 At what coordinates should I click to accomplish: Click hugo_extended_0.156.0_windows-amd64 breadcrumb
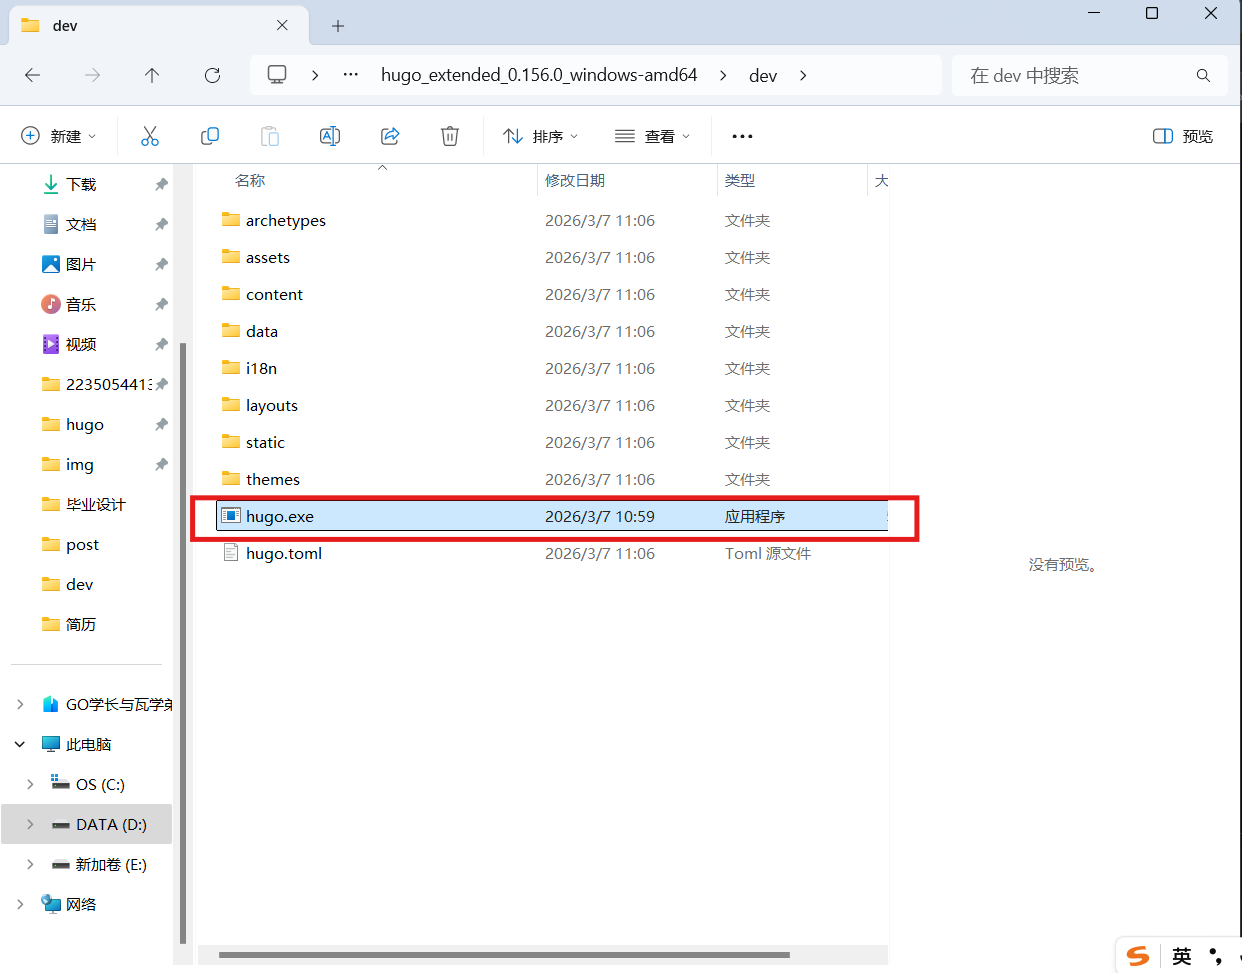pos(539,75)
